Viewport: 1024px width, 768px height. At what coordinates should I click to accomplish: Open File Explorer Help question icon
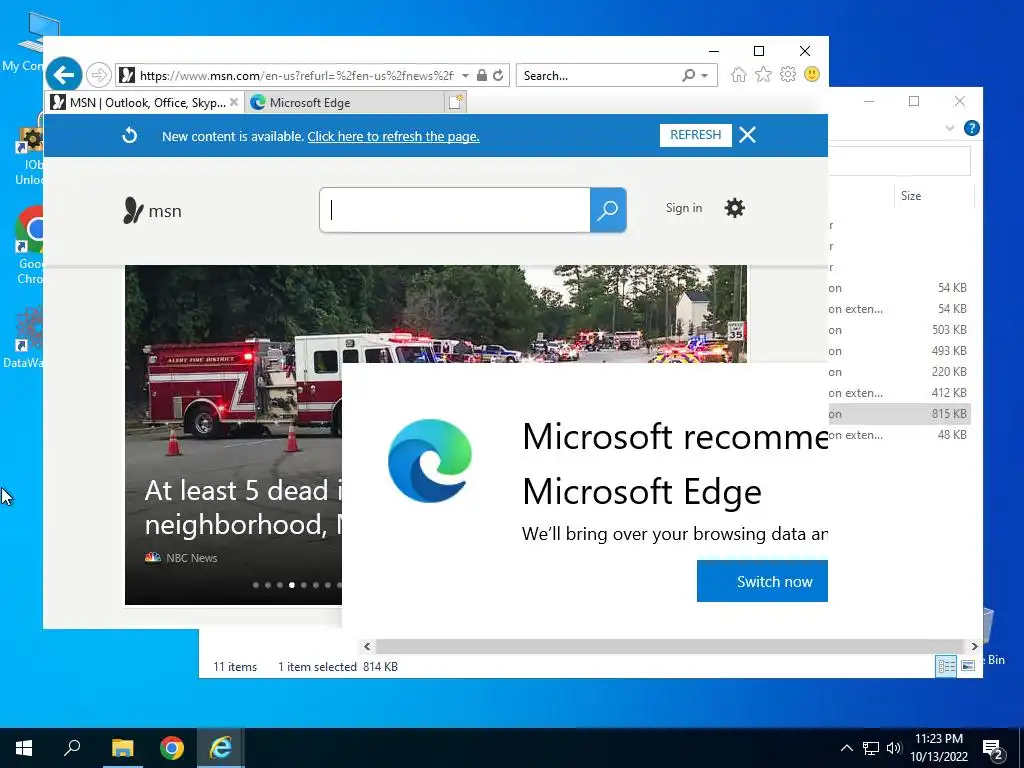[971, 128]
